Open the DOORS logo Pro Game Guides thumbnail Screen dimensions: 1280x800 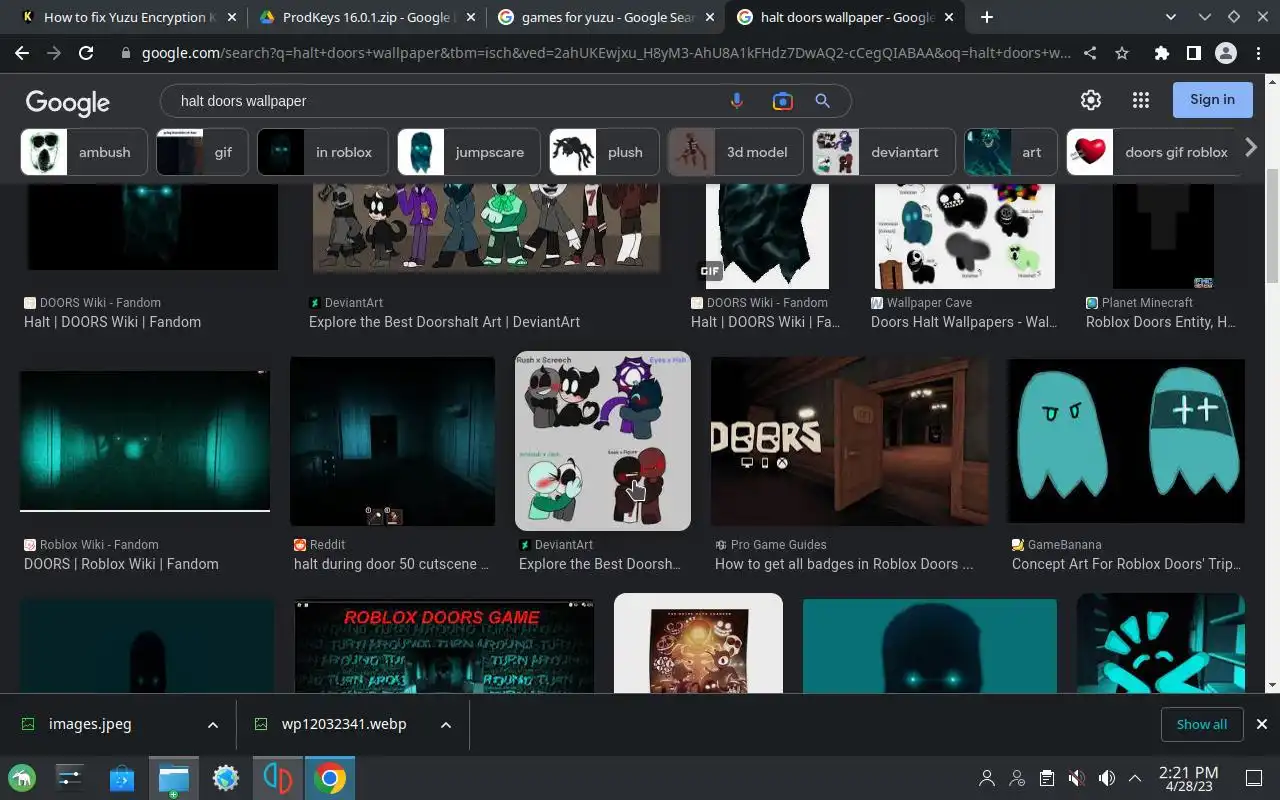849,441
